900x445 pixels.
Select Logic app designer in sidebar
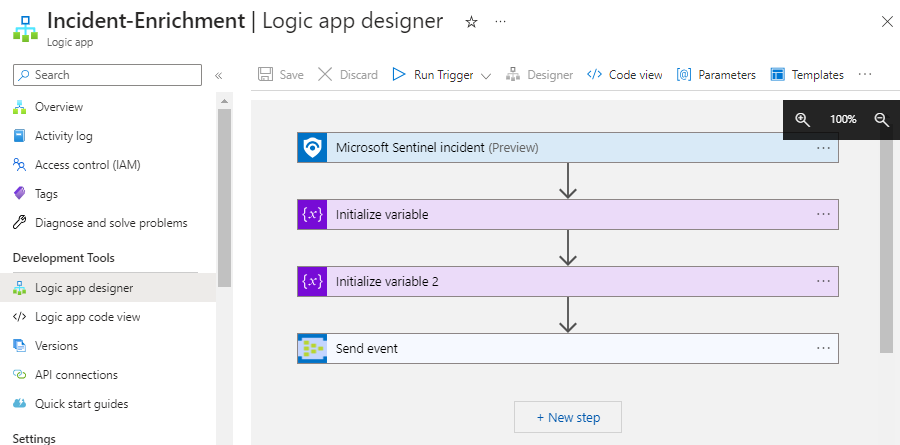point(108,288)
